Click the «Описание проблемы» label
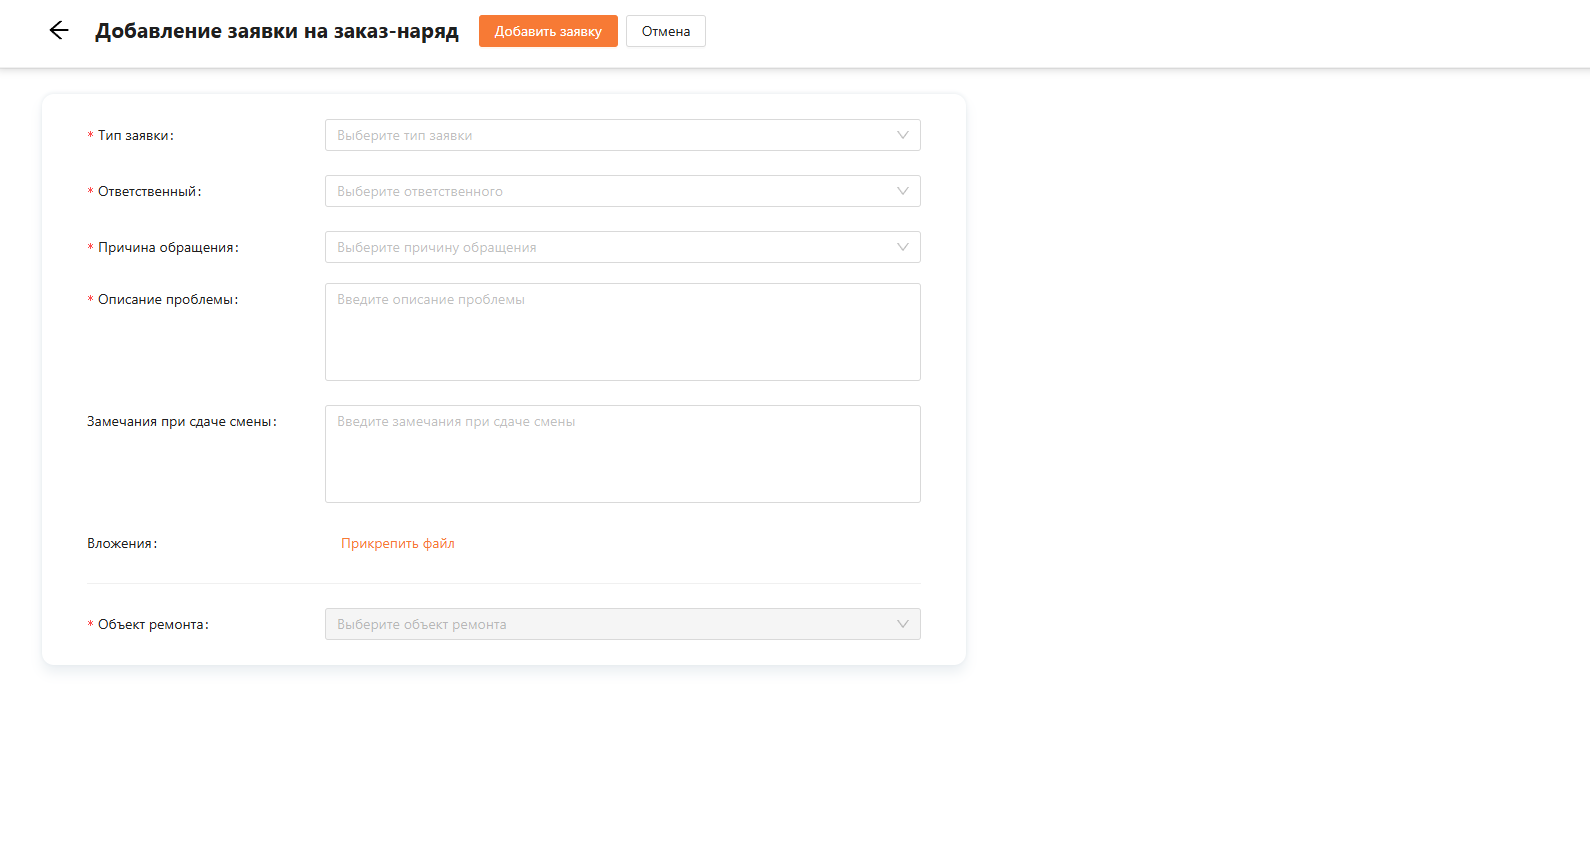The width and height of the screenshot is (1590, 855). pos(167,300)
